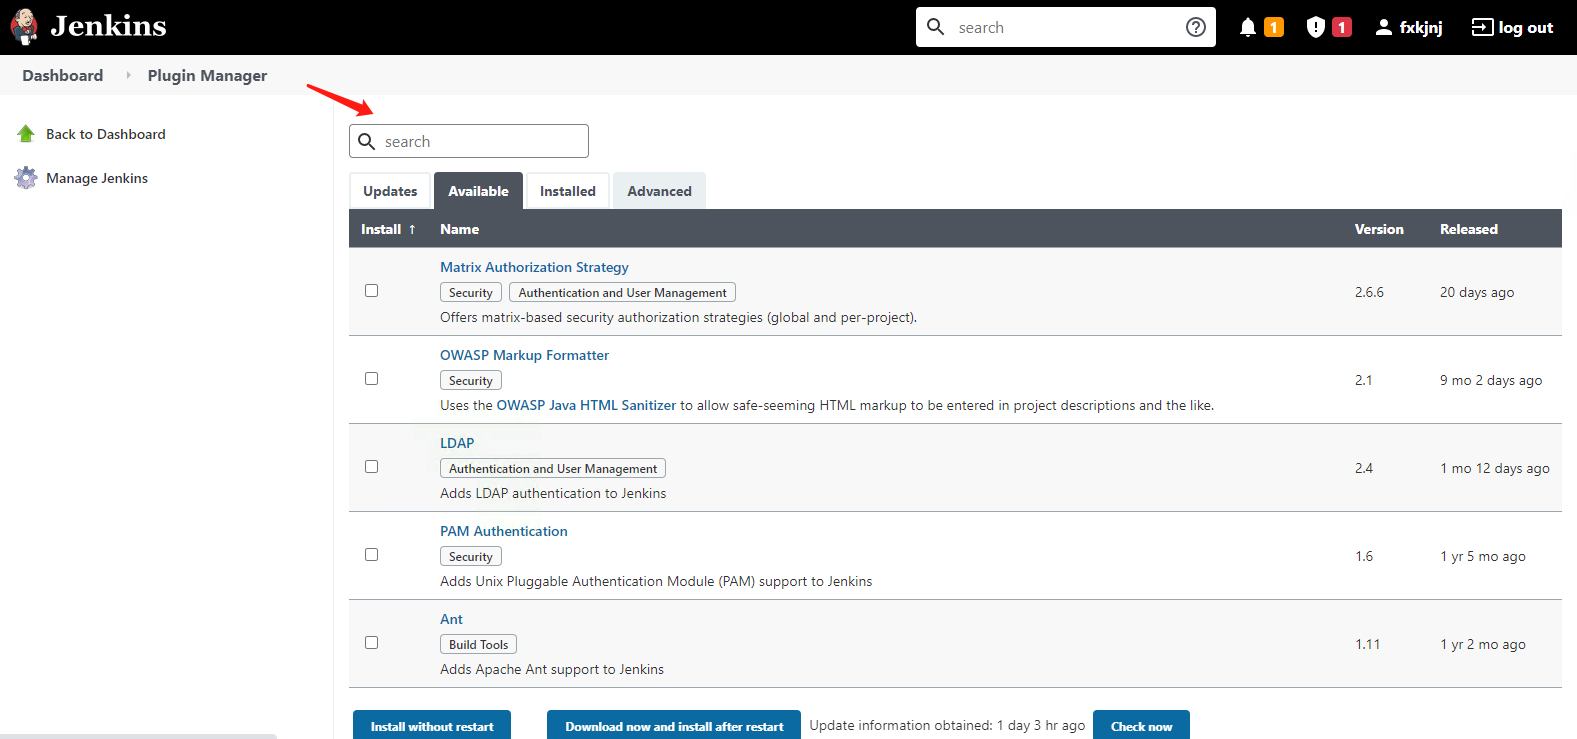Select the Ant plugin checkbox
Screen dimensions: 1577x739
372,643
